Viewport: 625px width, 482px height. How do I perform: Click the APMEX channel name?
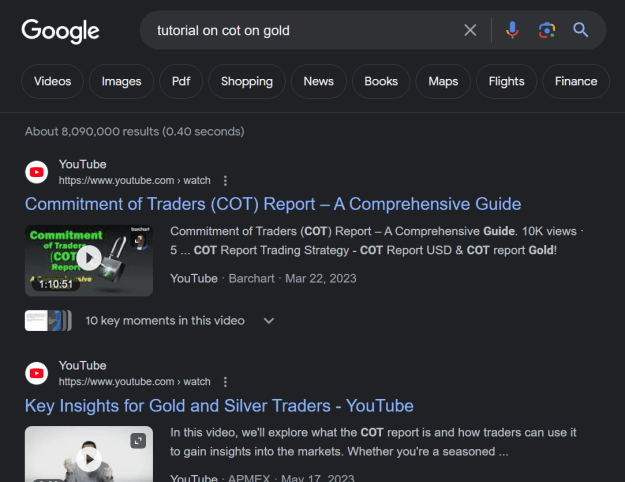[249, 478]
